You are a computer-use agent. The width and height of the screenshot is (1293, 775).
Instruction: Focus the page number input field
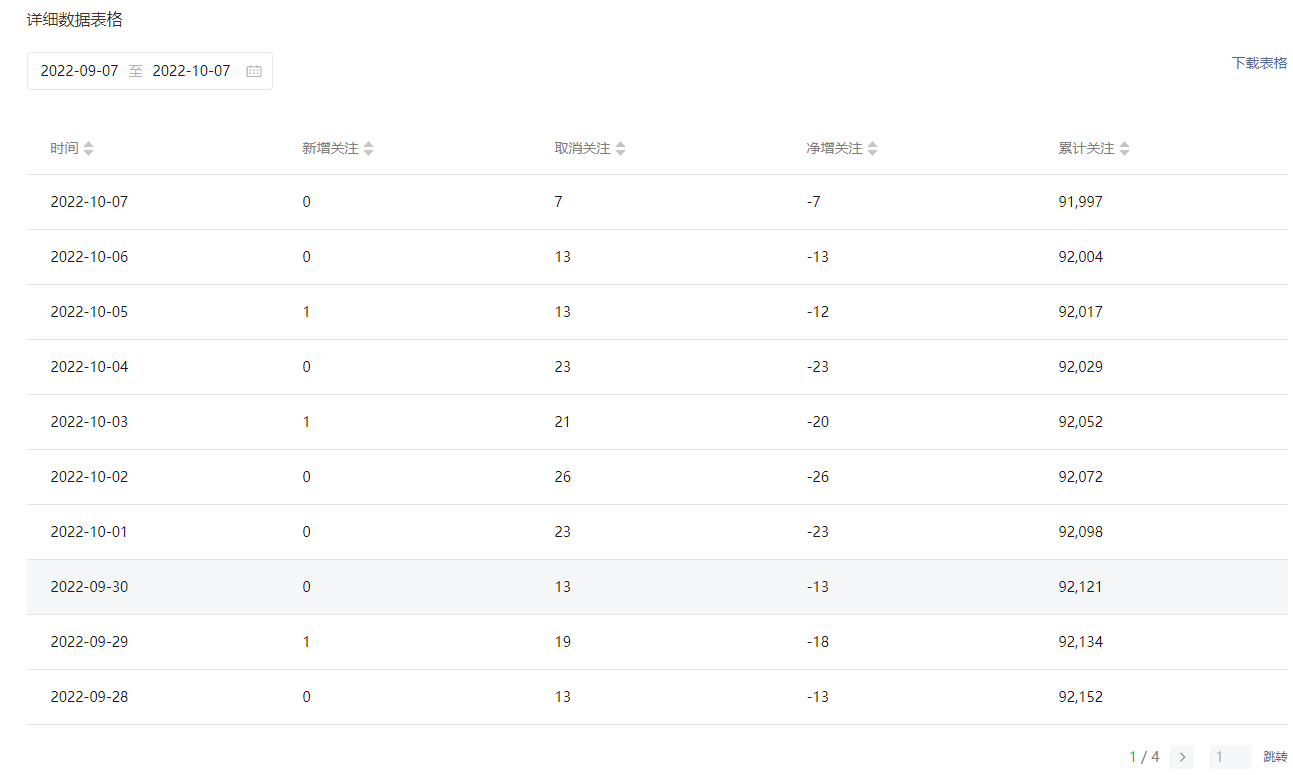[1229, 757]
